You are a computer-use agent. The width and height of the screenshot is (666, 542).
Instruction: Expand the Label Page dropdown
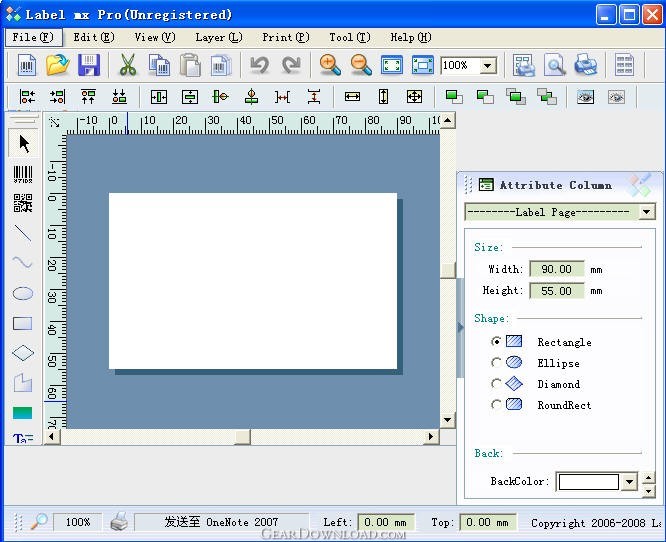coord(646,212)
